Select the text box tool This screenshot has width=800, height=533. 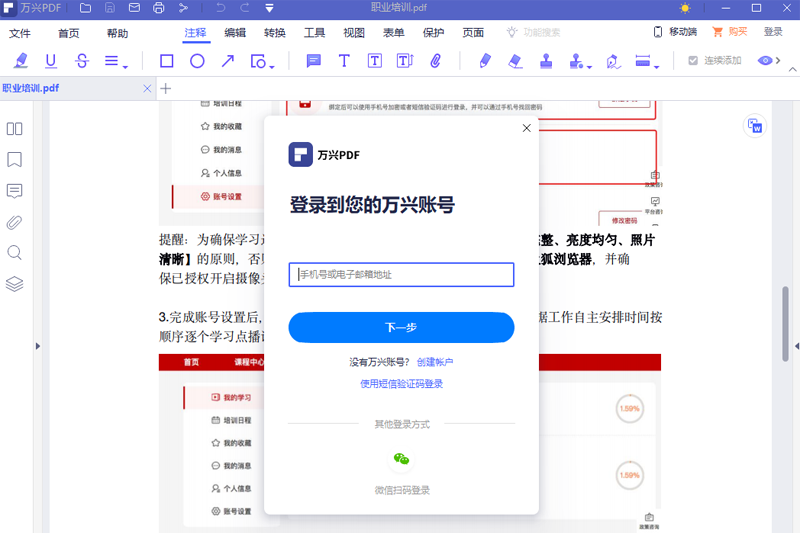click(374, 61)
